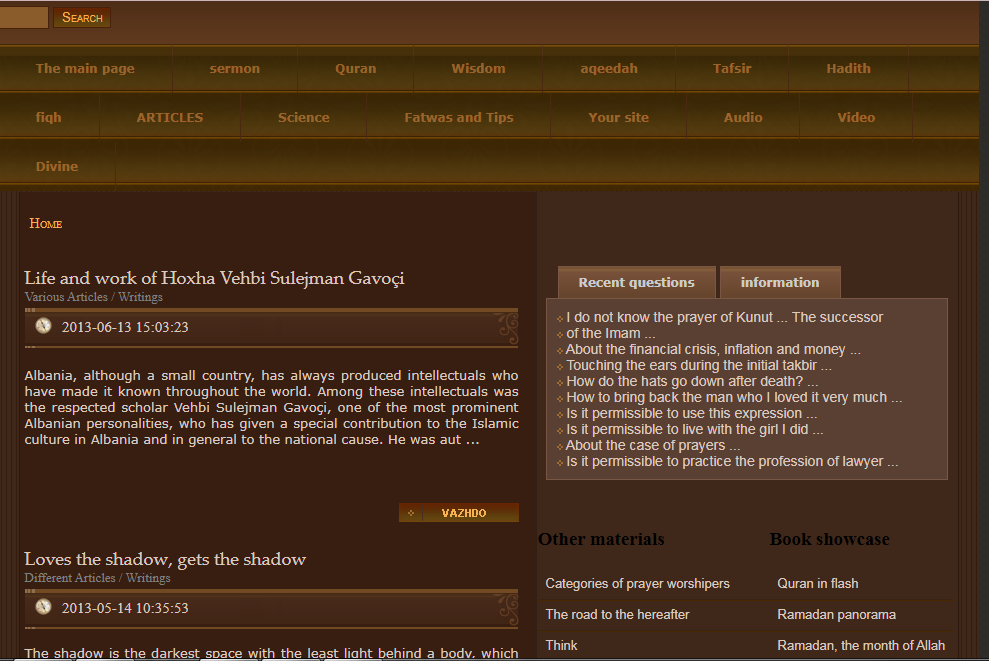Viewport: 989px width, 661px height.
Task: Open the Fatwas and Tips page
Action: click(x=459, y=117)
